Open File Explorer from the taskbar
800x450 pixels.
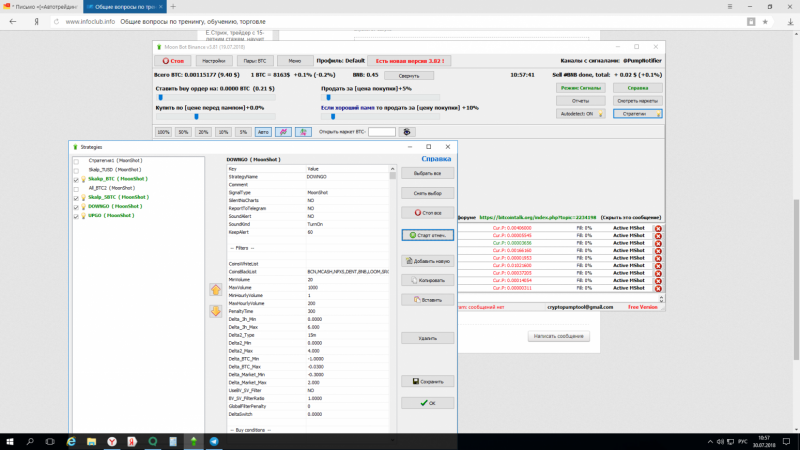pos(91,441)
